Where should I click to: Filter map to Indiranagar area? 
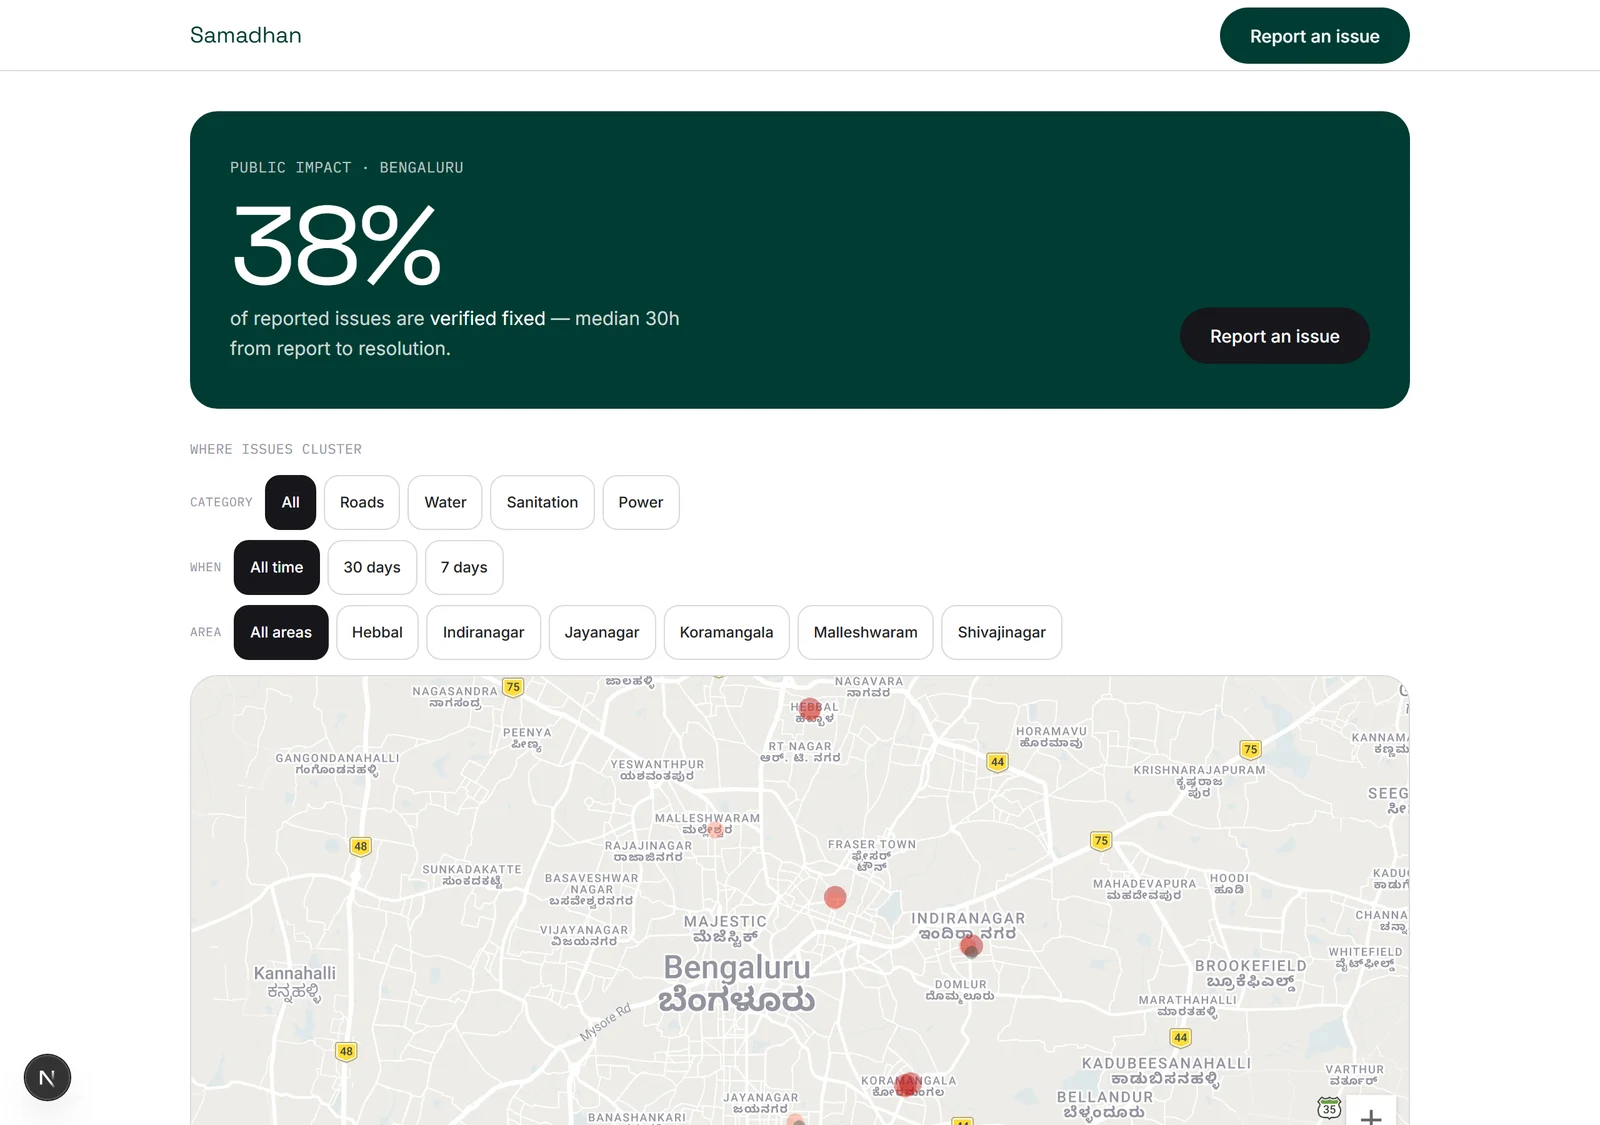[484, 632]
